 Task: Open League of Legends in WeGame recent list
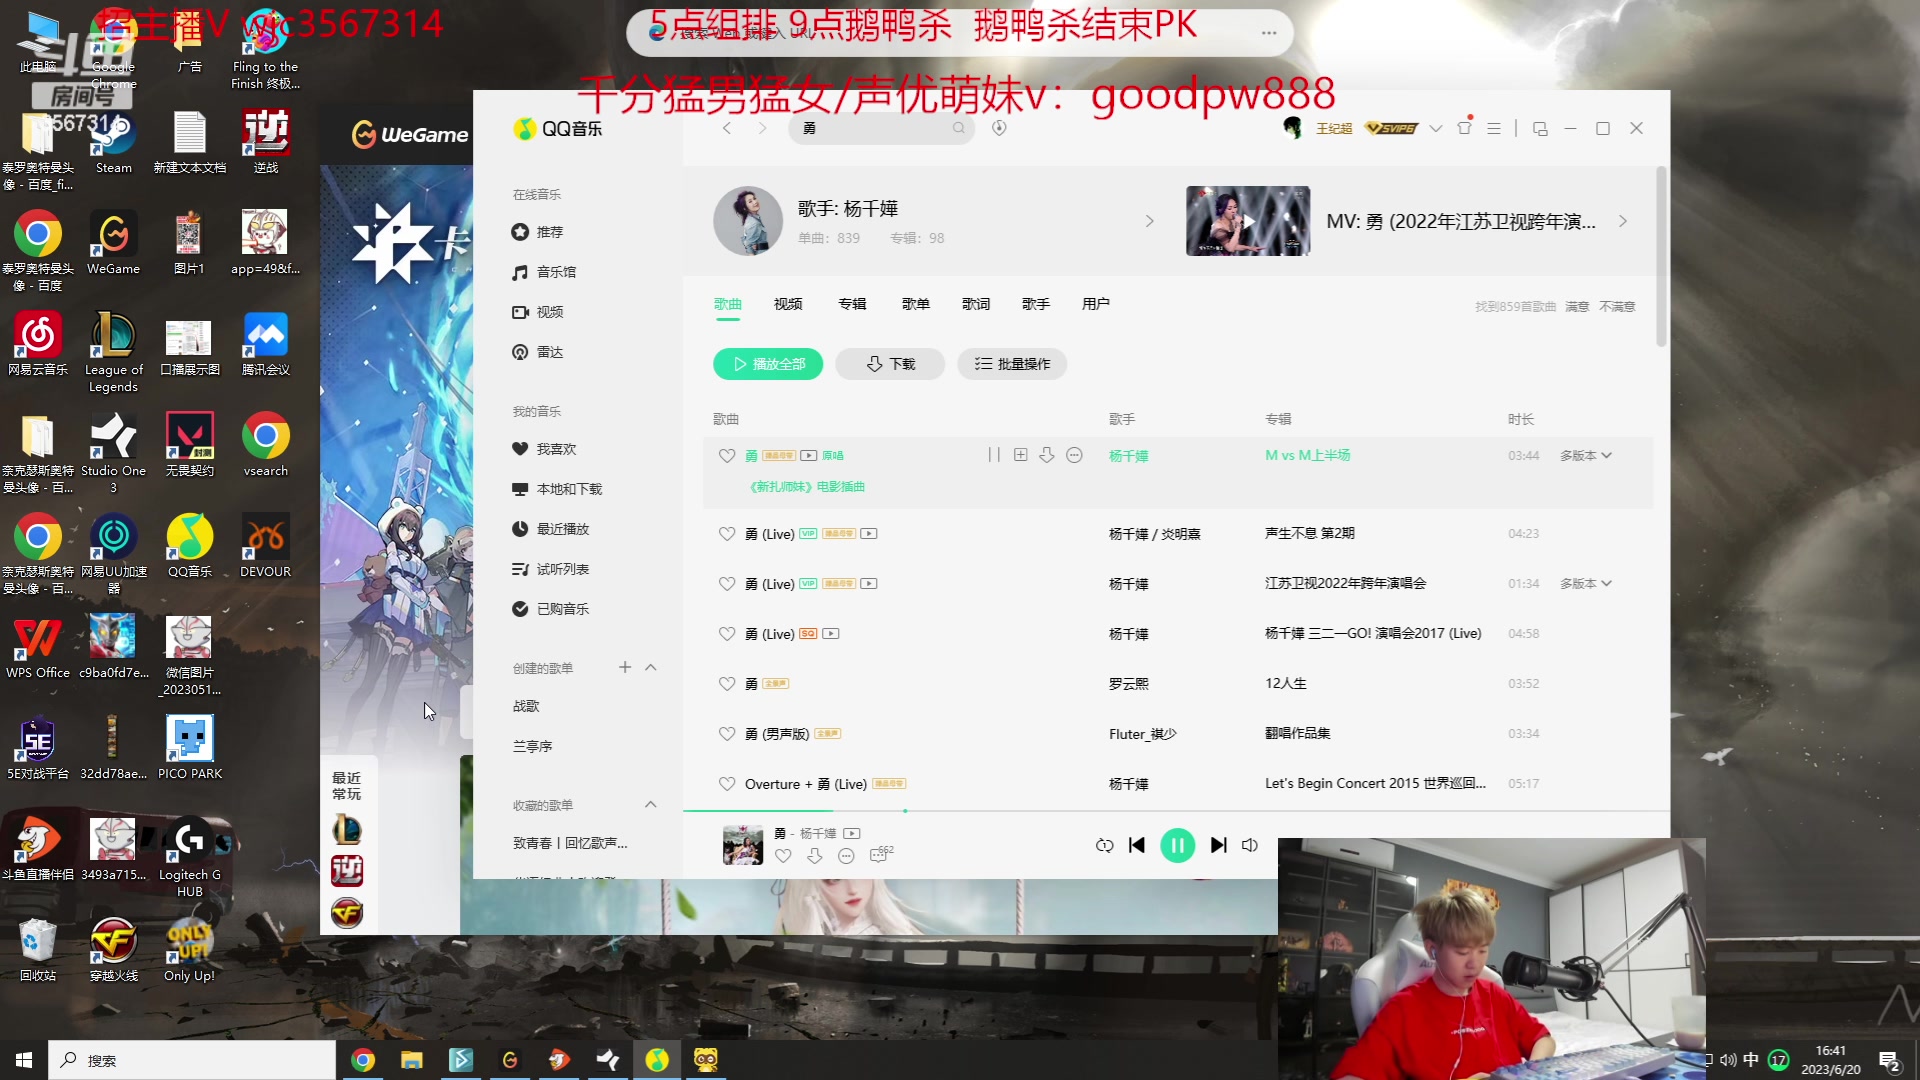pos(346,829)
